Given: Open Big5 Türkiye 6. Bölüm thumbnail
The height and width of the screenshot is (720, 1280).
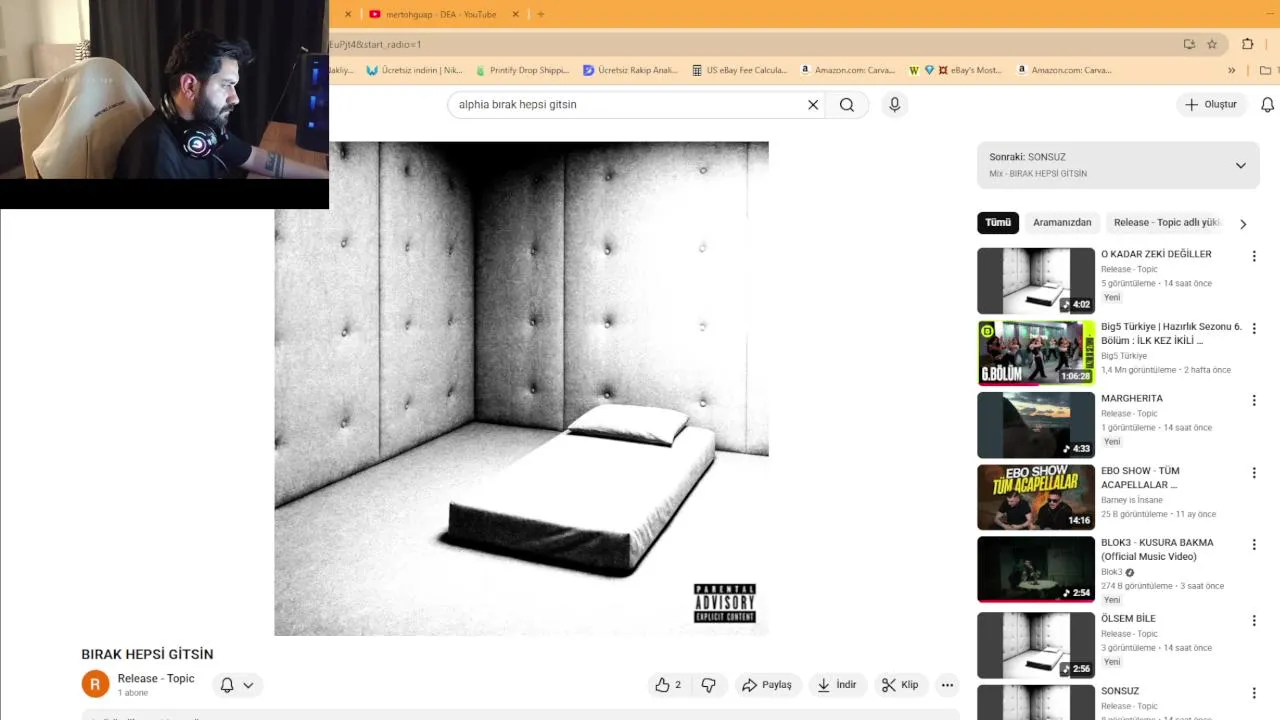Looking at the screenshot, I should pyautogui.click(x=1036, y=353).
